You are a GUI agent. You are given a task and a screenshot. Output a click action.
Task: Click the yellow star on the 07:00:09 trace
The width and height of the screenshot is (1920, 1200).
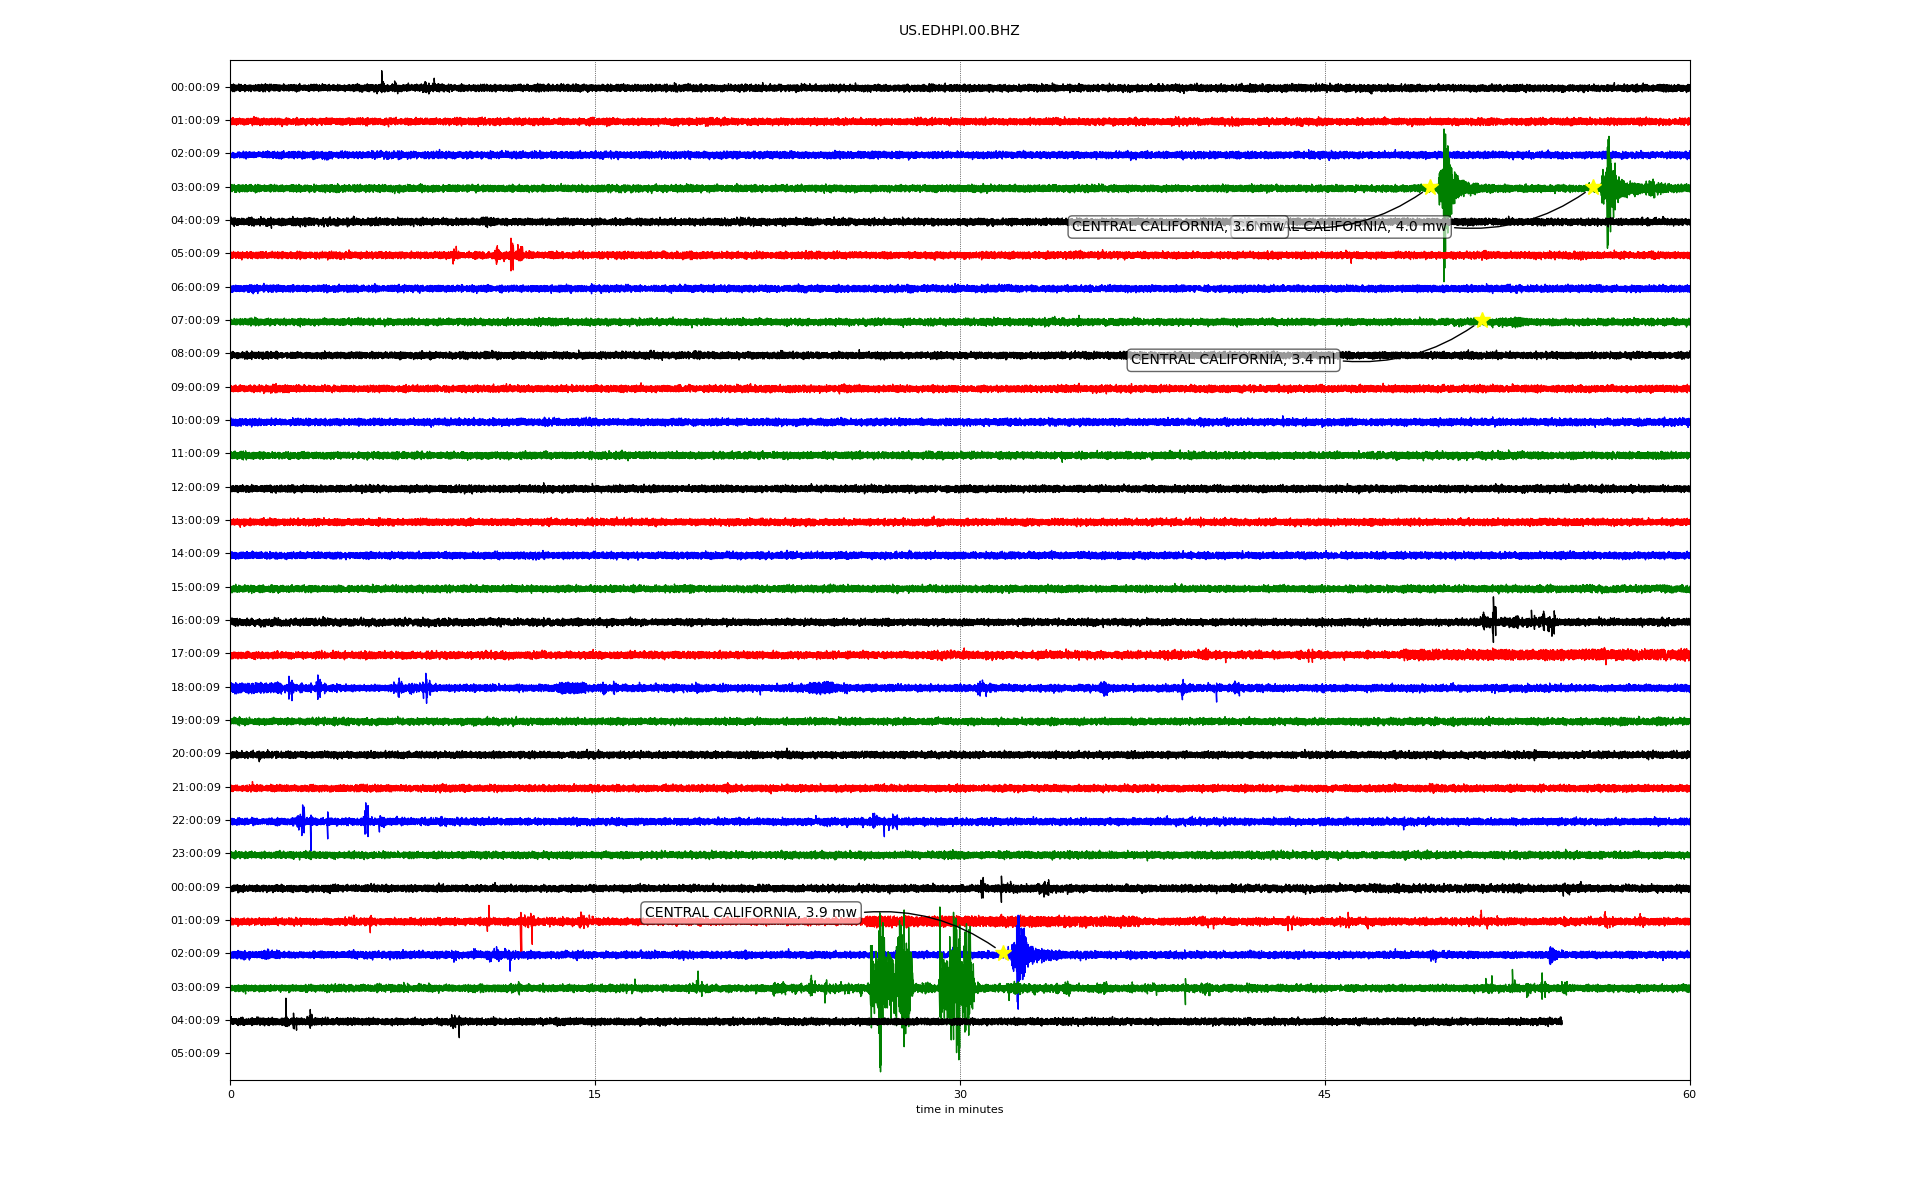point(1482,320)
